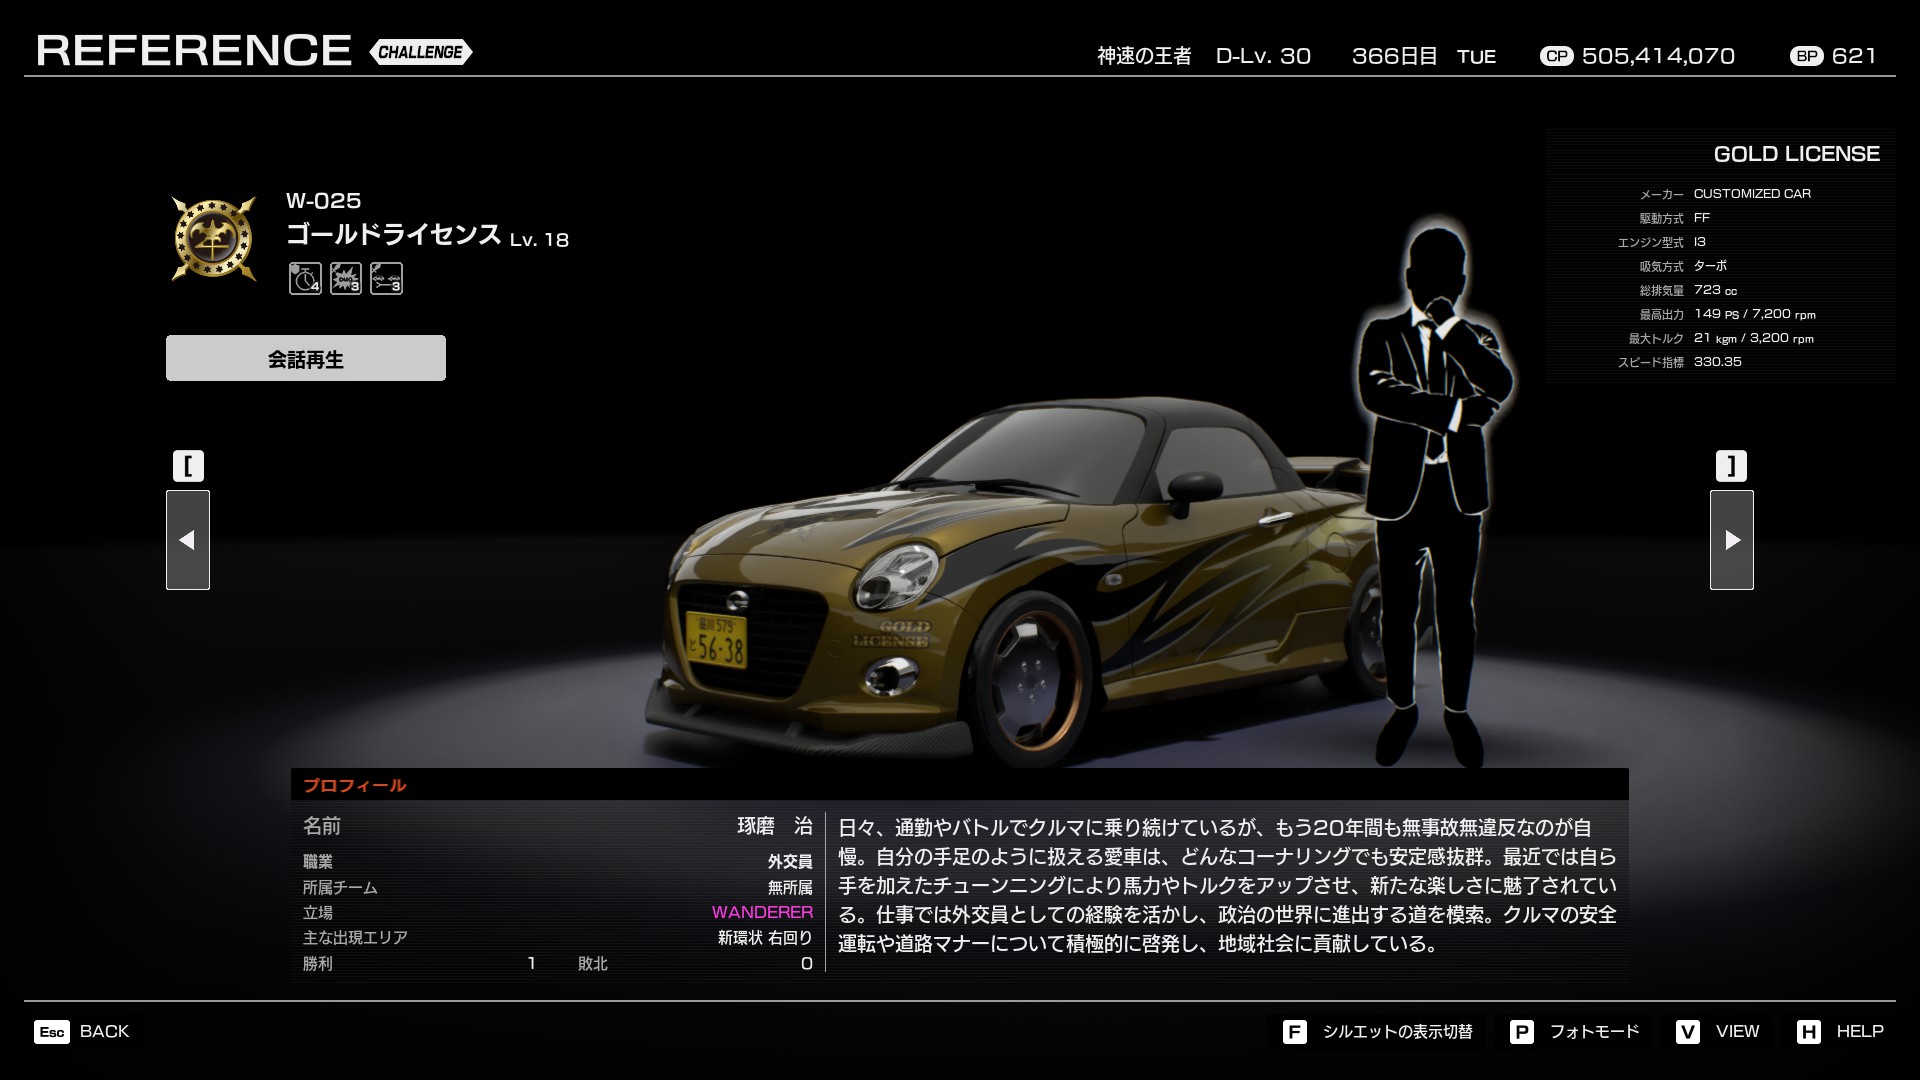The image size is (1920, 1080).
Task: Click the BACK label
Action: 104,1031
